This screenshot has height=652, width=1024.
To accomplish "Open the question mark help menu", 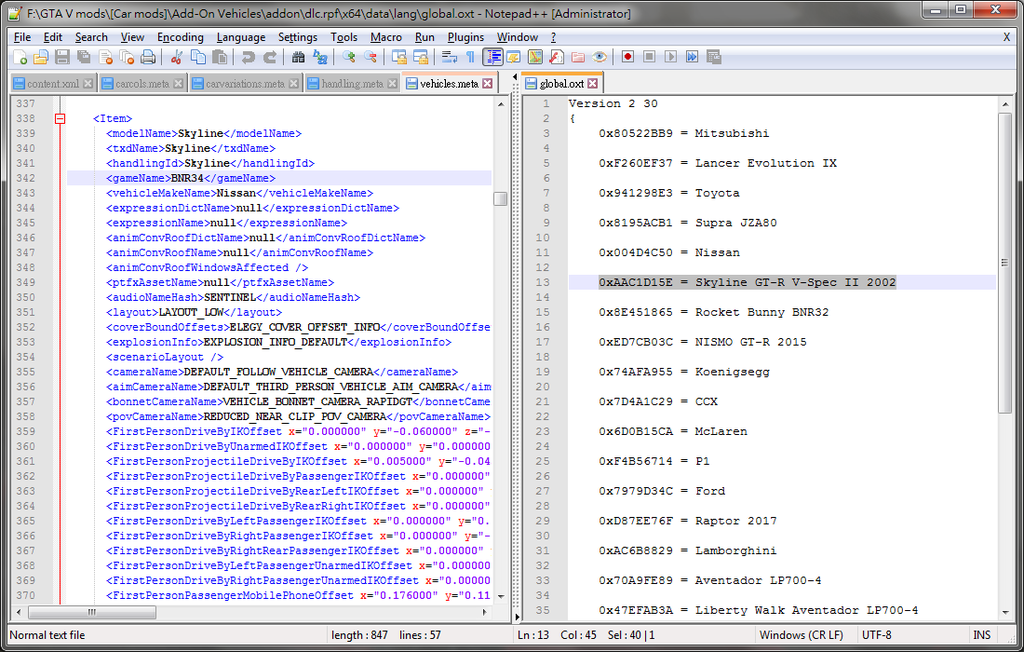I will click(553, 37).
